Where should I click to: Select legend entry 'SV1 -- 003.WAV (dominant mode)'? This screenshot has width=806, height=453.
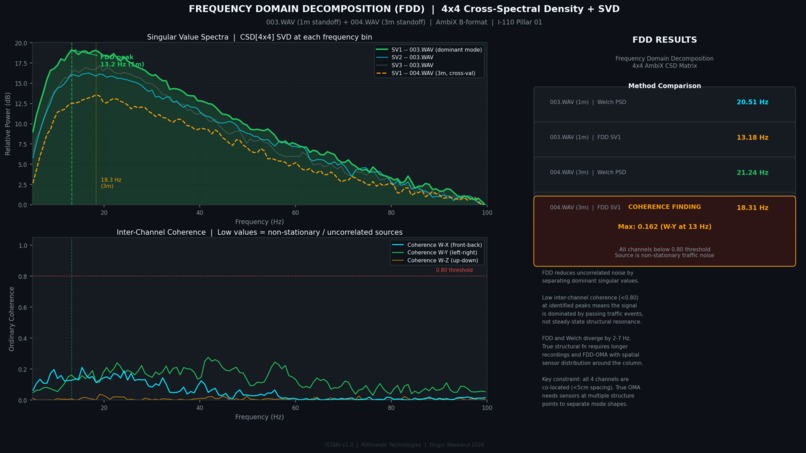click(x=429, y=50)
